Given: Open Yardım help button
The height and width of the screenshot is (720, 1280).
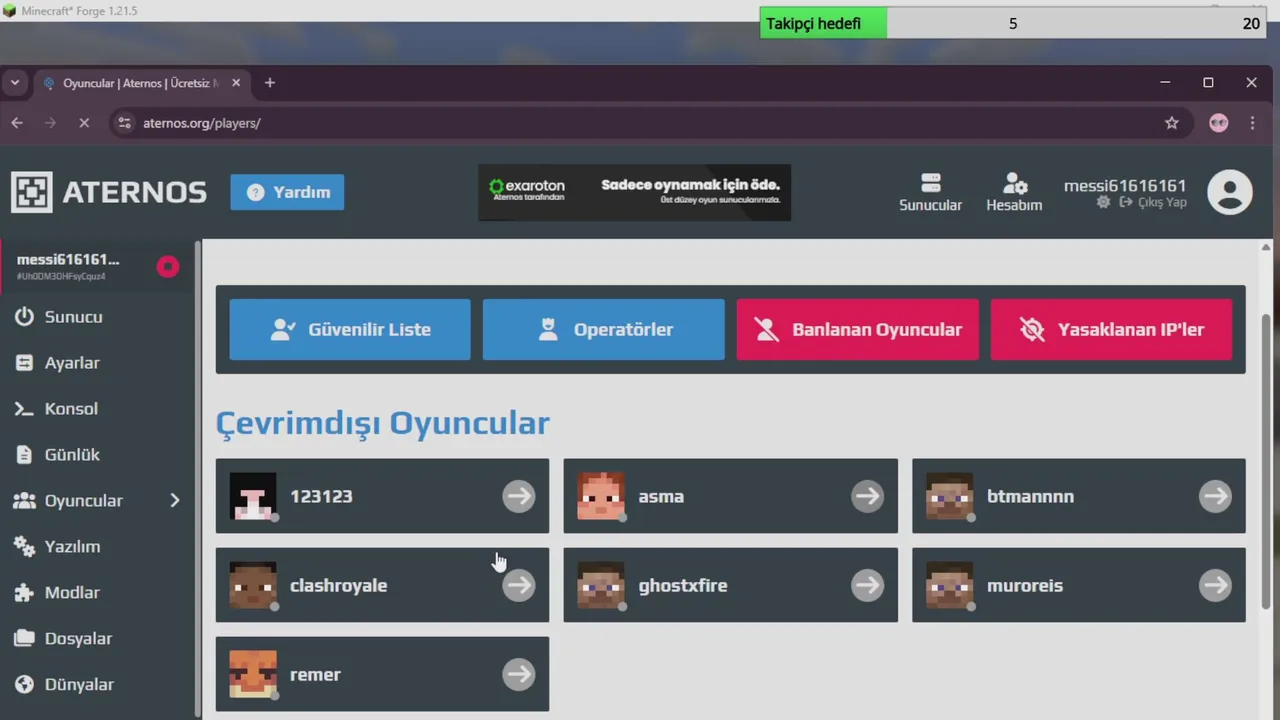Looking at the screenshot, I should [x=287, y=192].
